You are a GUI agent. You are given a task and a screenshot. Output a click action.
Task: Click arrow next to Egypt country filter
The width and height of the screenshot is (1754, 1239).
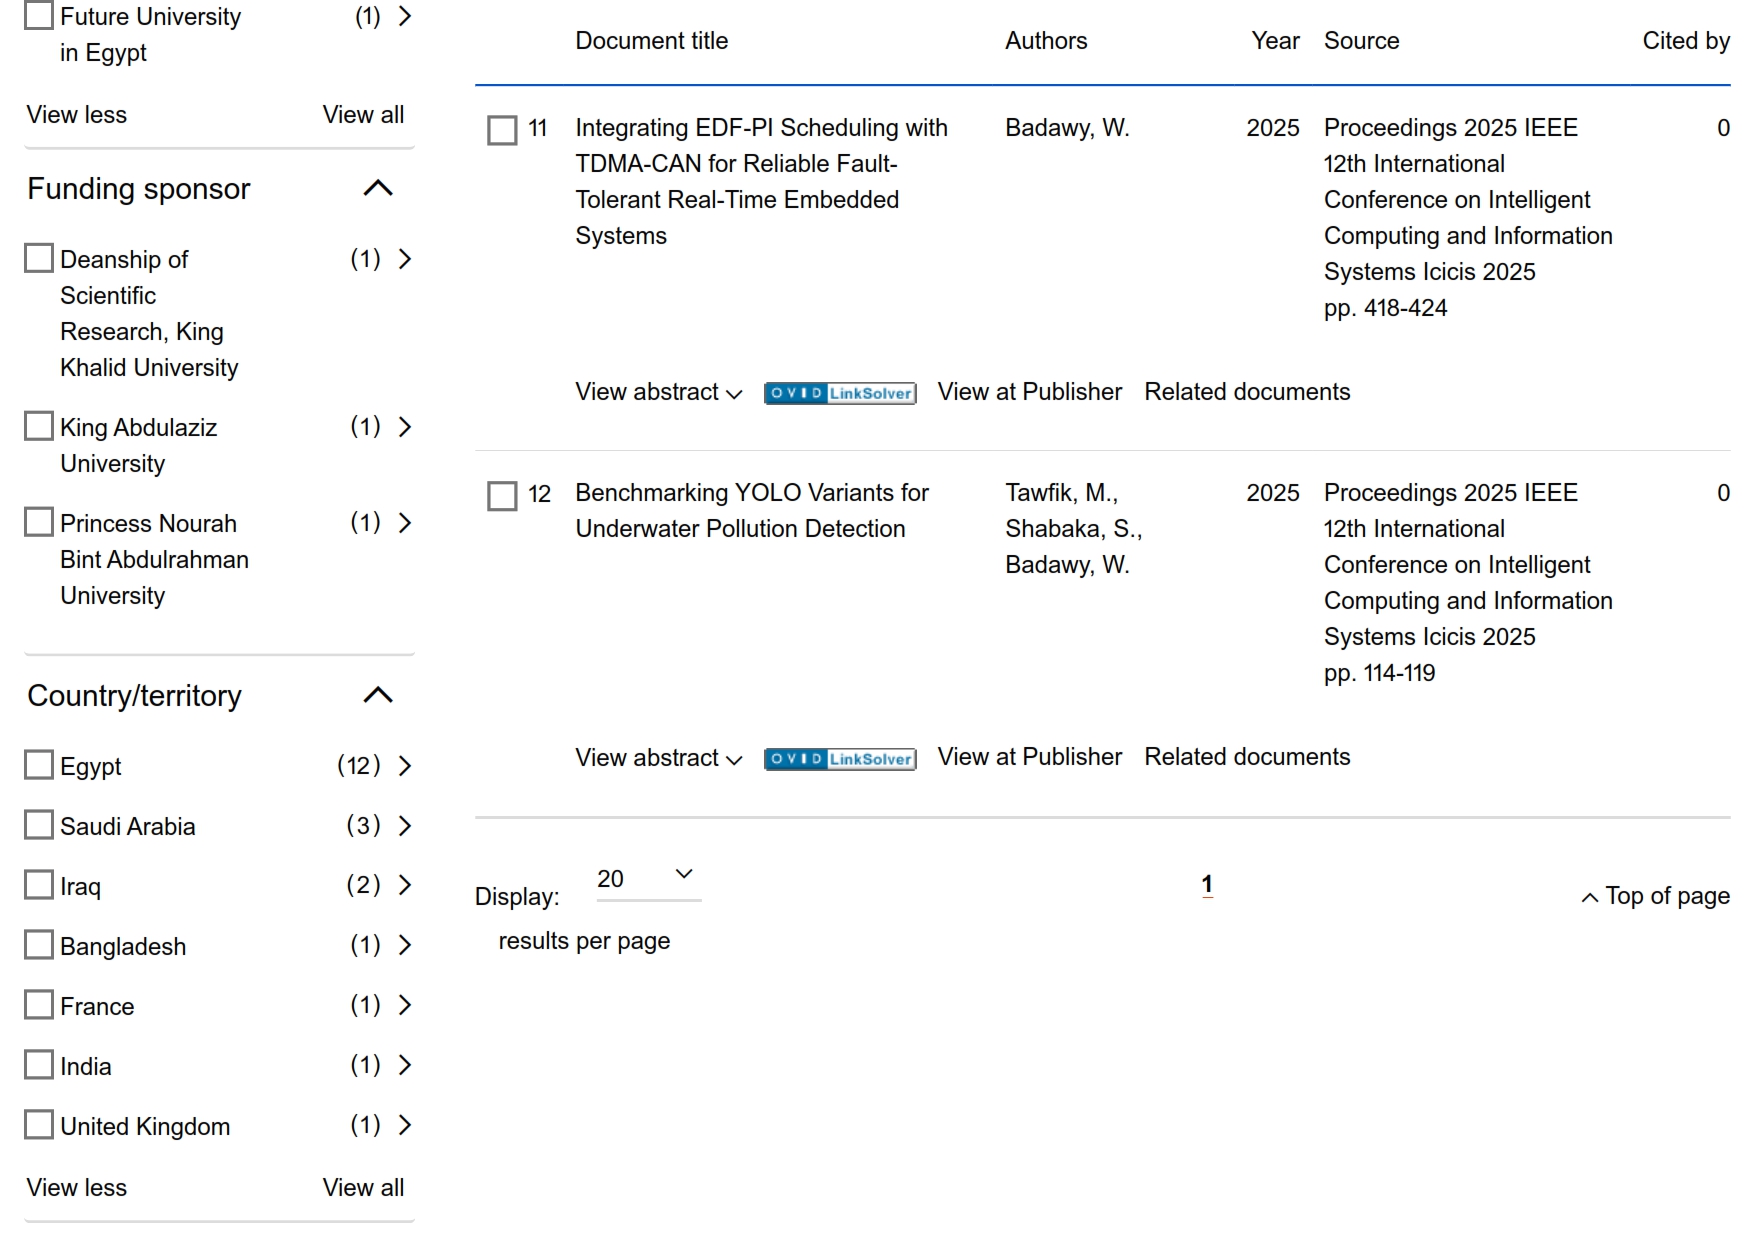[x=405, y=766]
